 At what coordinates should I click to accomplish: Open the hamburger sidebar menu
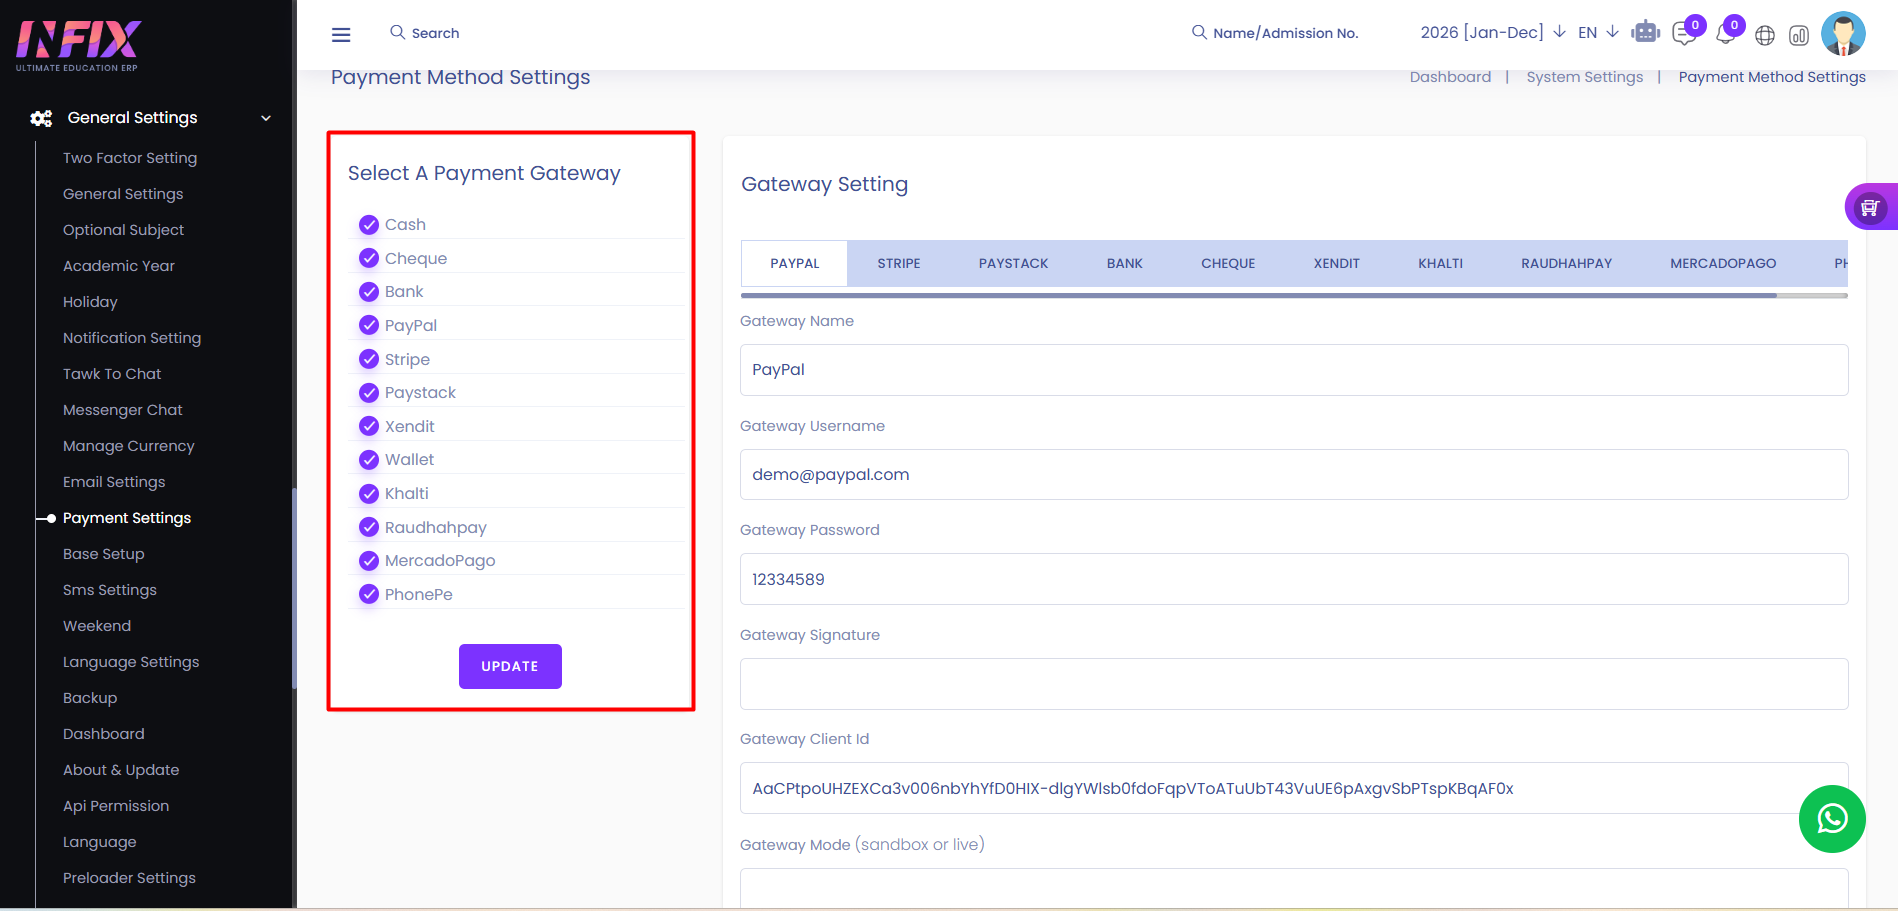click(341, 35)
